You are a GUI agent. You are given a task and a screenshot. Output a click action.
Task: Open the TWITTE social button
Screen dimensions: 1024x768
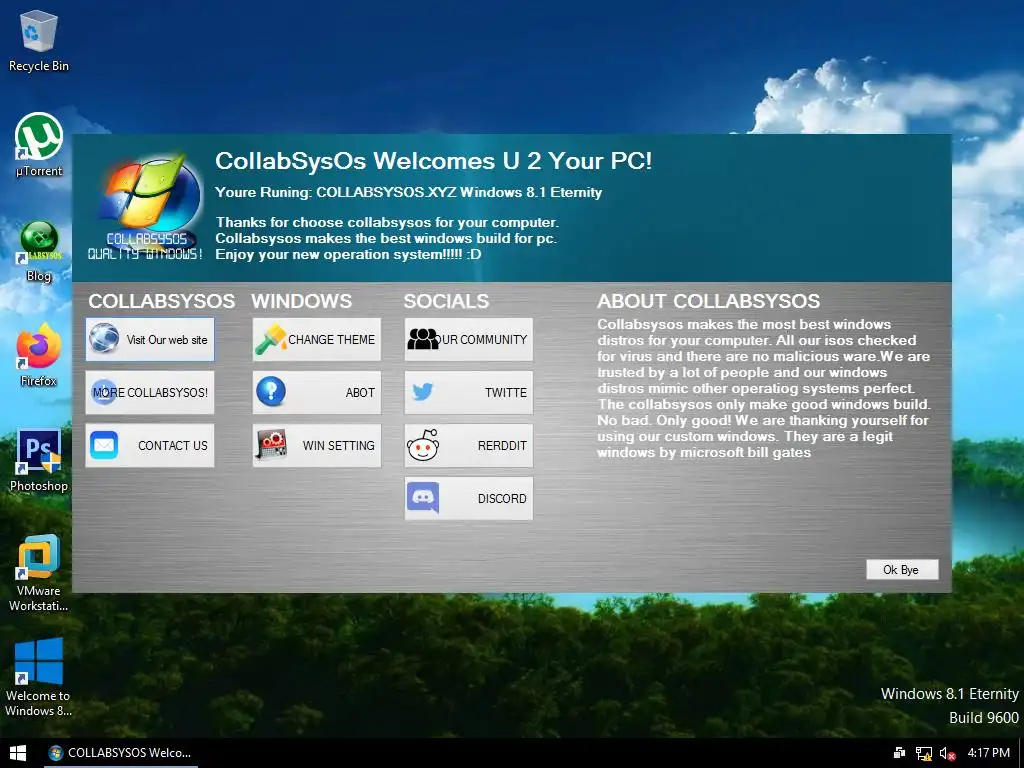coord(469,392)
